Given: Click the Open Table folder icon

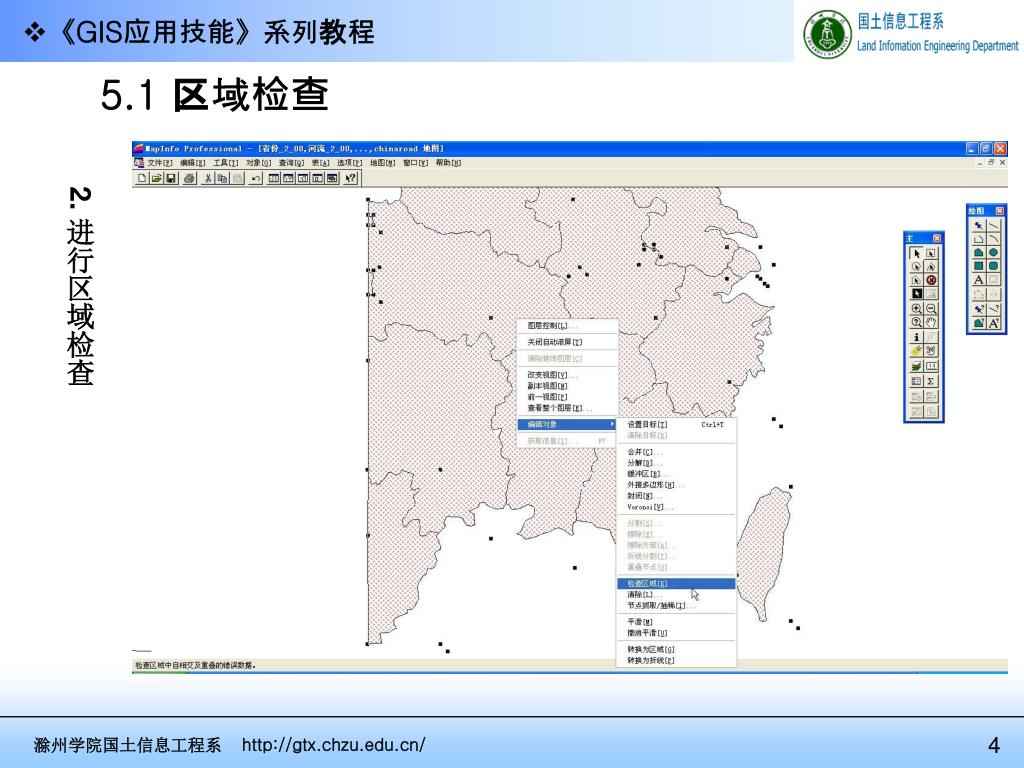Looking at the screenshot, I should [x=156, y=178].
